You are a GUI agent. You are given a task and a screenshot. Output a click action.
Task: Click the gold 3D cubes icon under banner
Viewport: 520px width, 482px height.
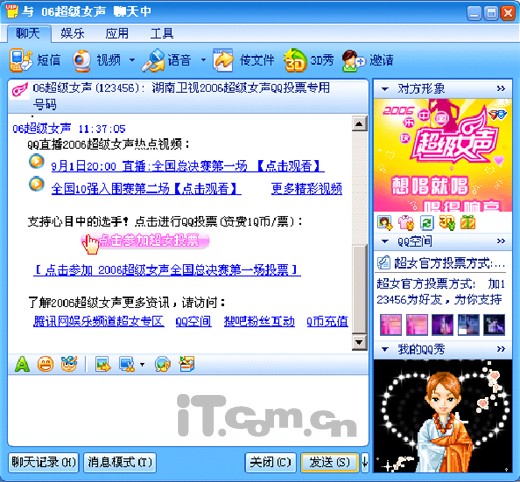coord(447,223)
